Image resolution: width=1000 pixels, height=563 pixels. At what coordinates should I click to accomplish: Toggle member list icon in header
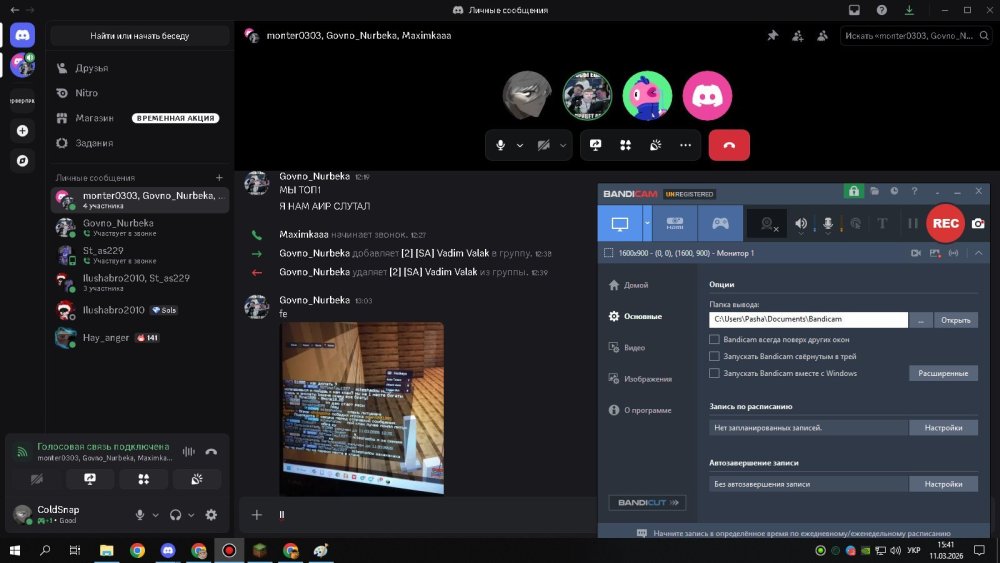823,36
